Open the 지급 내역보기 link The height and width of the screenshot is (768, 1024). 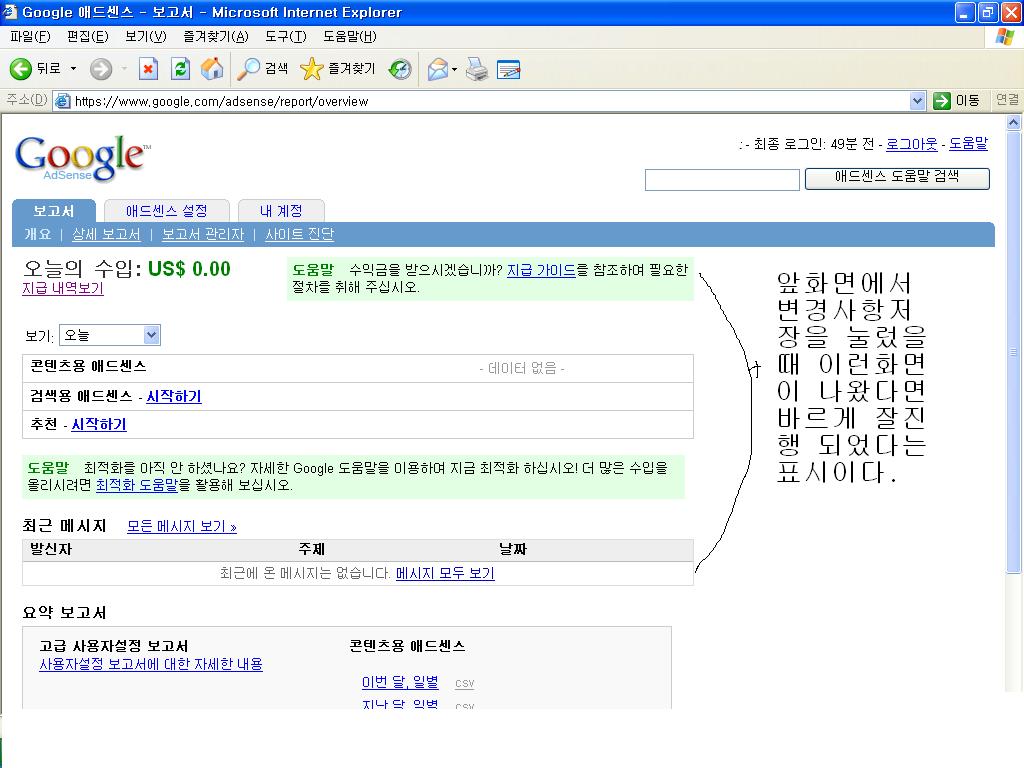pyautogui.click(x=63, y=288)
